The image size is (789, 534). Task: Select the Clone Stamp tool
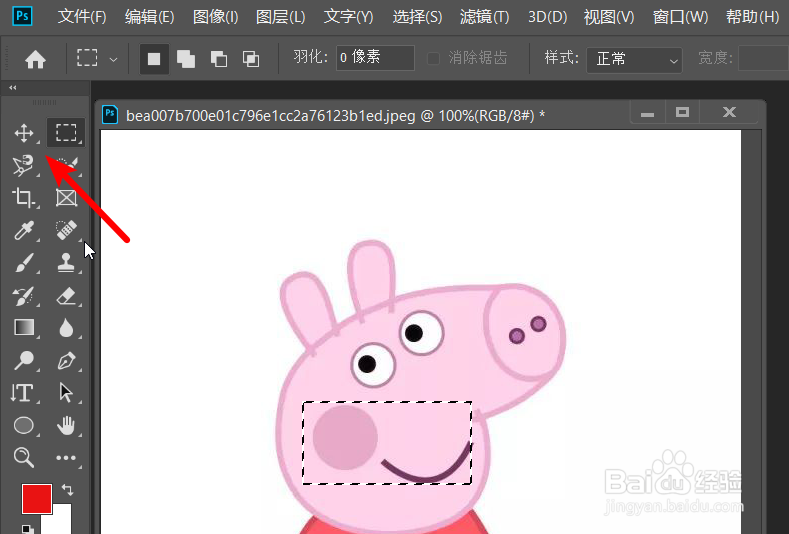pyautogui.click(x=66, y=263)
